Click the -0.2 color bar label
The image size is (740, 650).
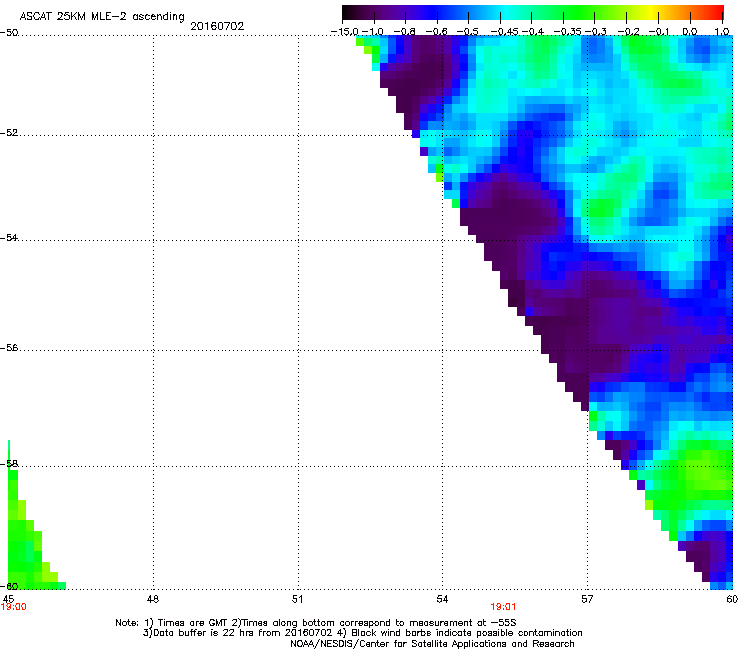[x=629, y=32]
